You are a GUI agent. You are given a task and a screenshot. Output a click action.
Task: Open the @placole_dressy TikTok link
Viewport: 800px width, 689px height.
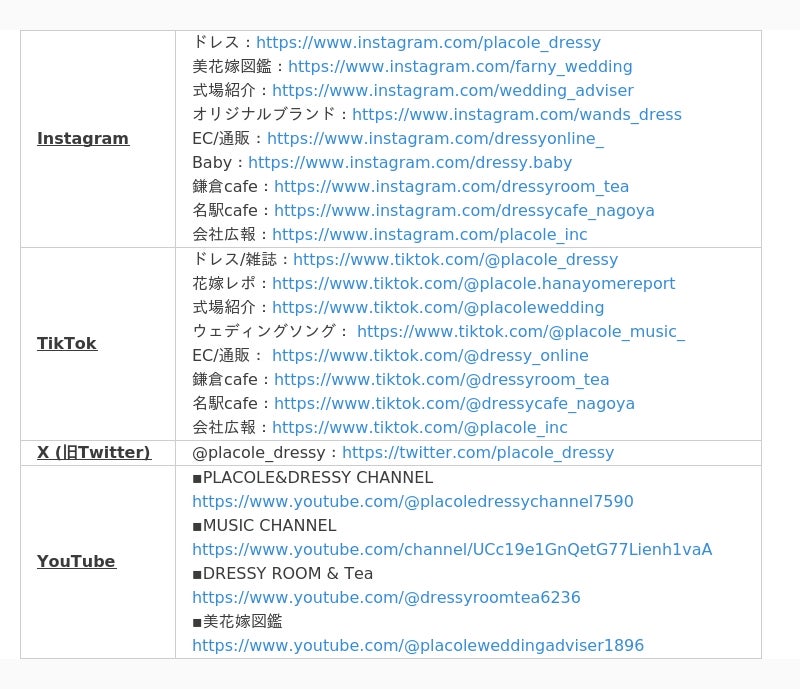(455, 260)
